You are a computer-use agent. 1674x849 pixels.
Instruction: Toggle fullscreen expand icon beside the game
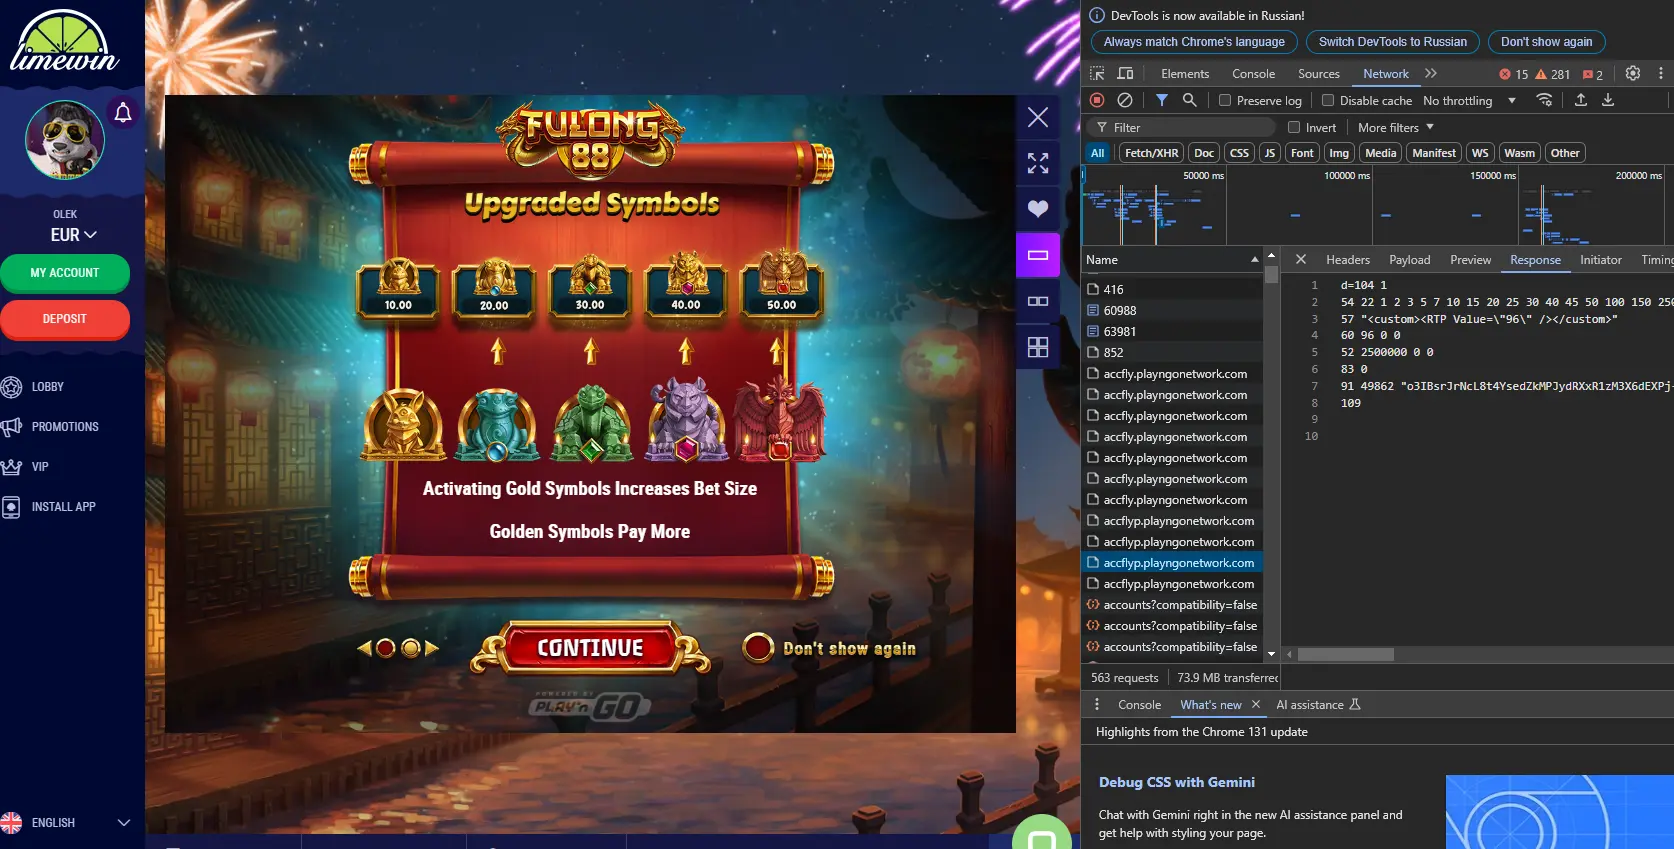pyautogui.click(x=1038, y=163)
